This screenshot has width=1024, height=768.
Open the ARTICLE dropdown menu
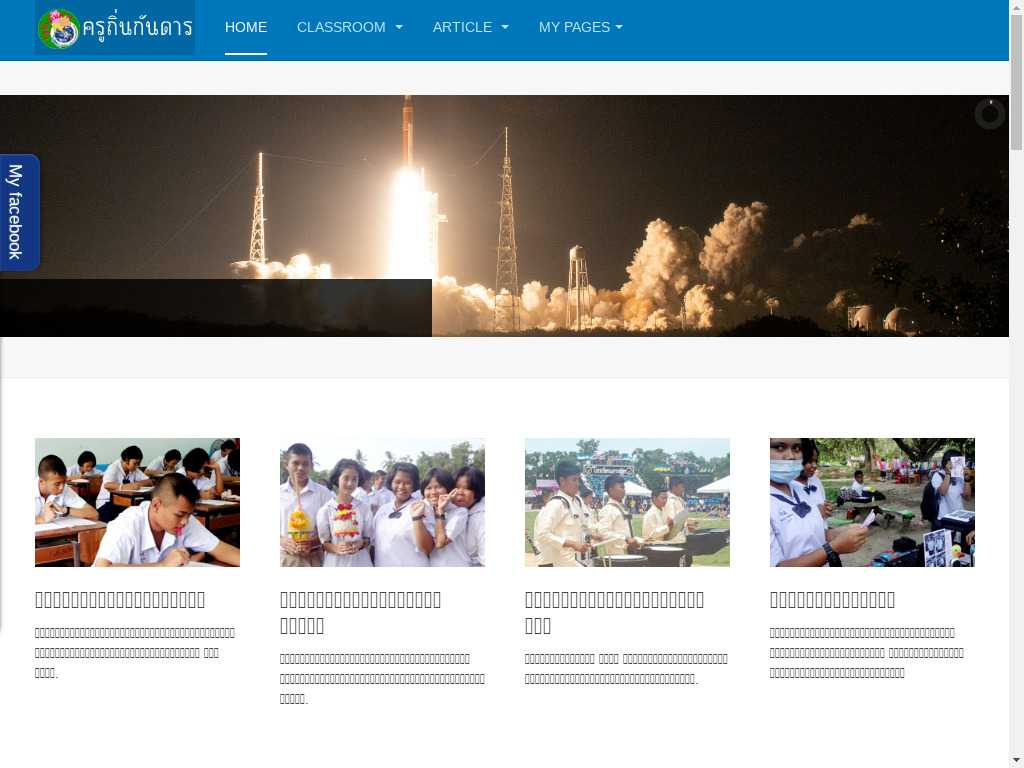(x=470, y=27)
